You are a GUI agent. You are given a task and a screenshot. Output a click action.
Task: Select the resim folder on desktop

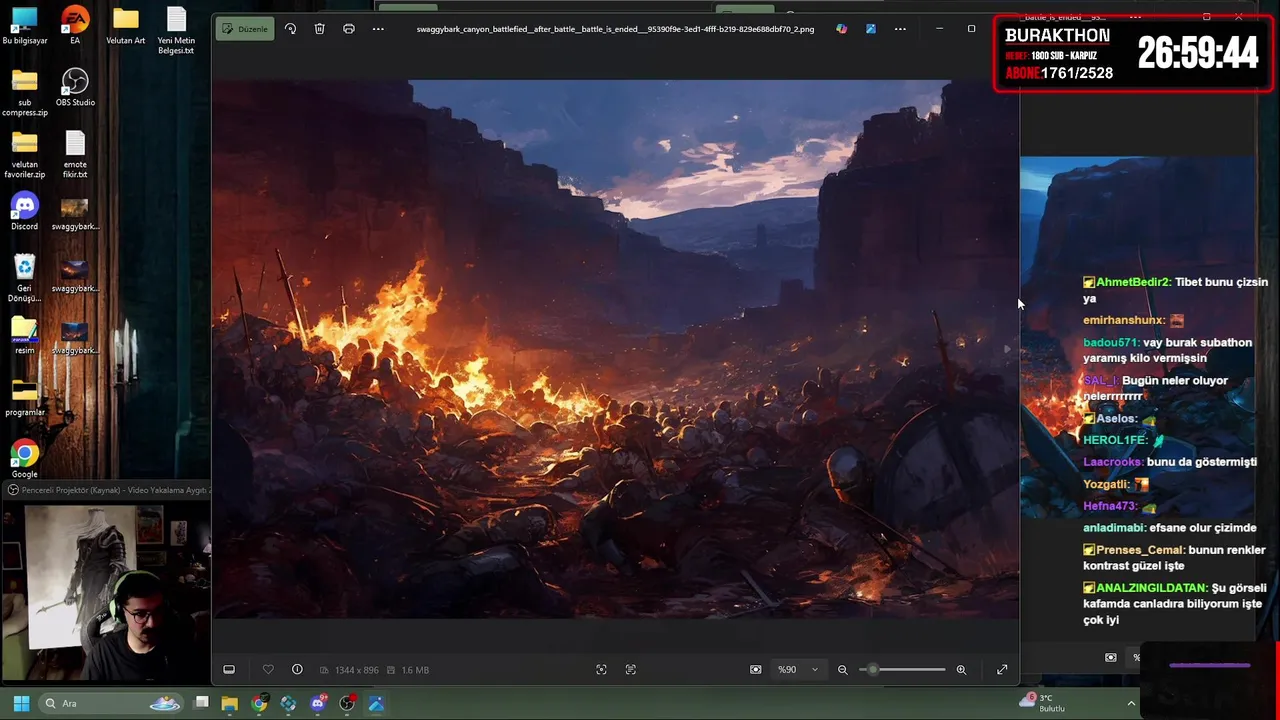coord(25,336)
